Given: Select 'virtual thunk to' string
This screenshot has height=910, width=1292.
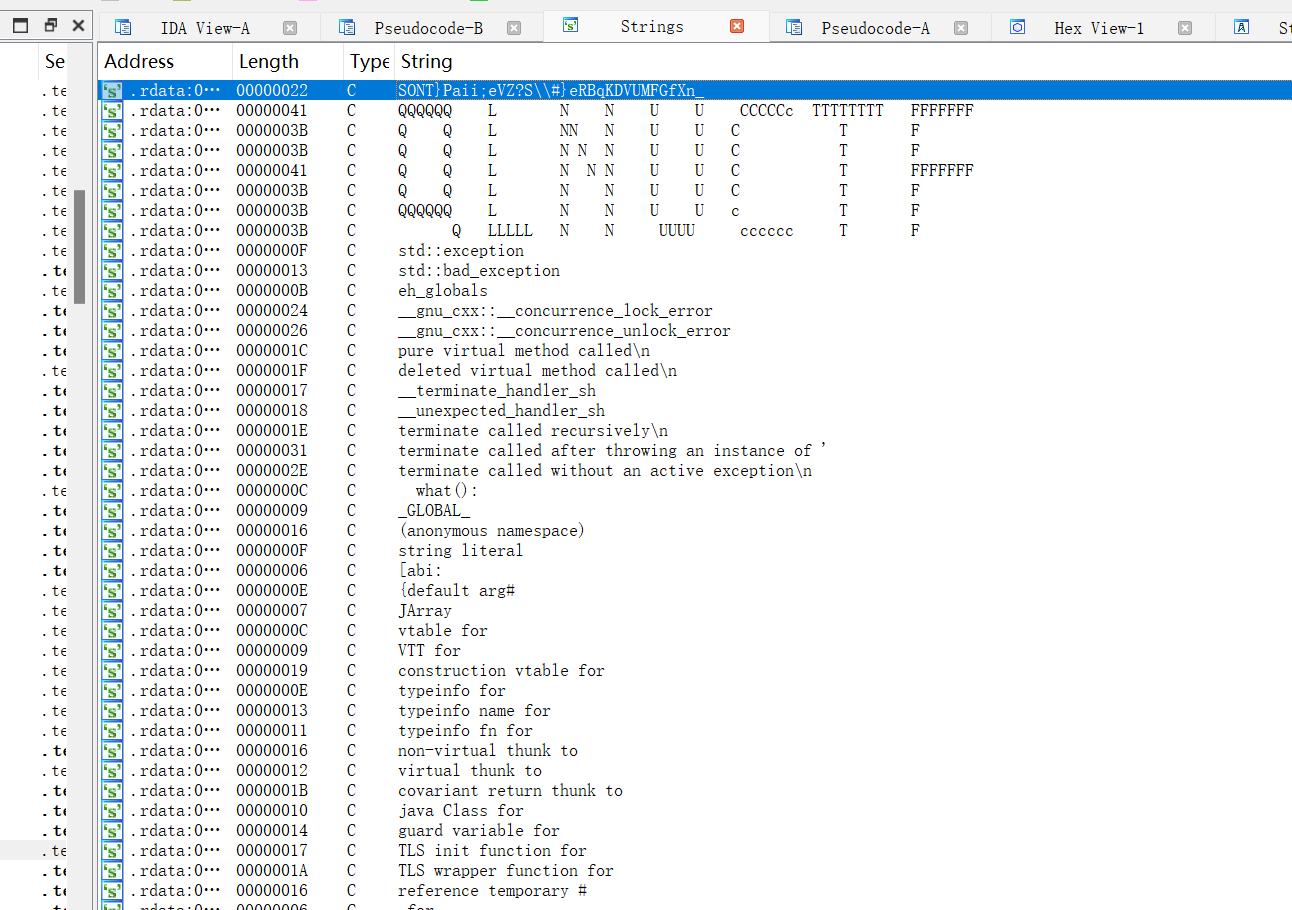Looking at the screenshot, I should click(470, 771).
